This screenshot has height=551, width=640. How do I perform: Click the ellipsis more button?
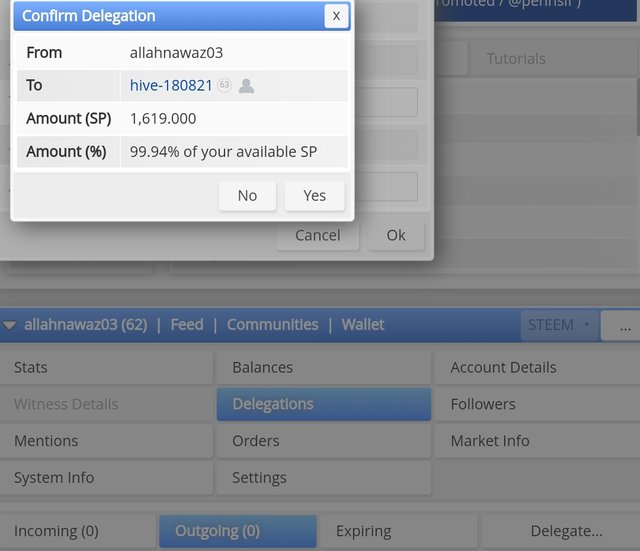622,325
